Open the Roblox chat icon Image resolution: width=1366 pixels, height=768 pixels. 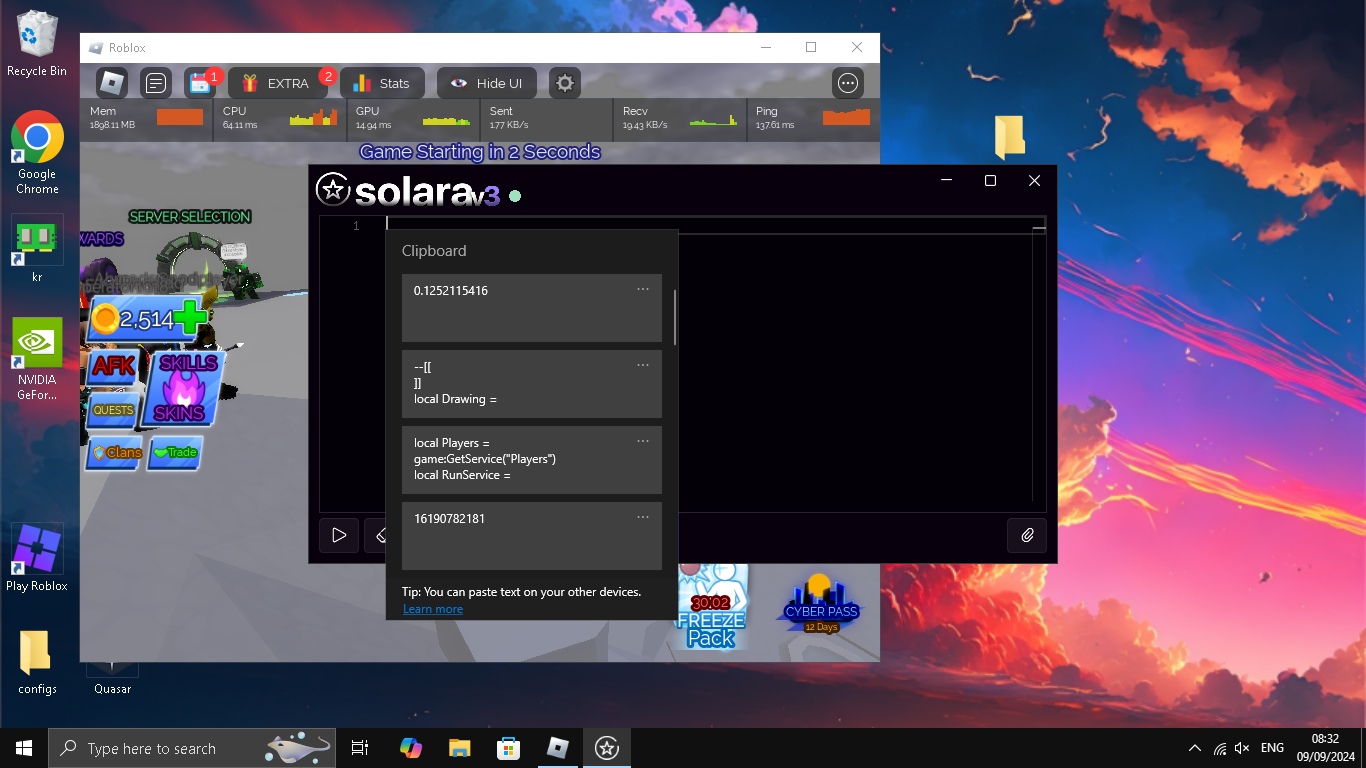(156, 83)
